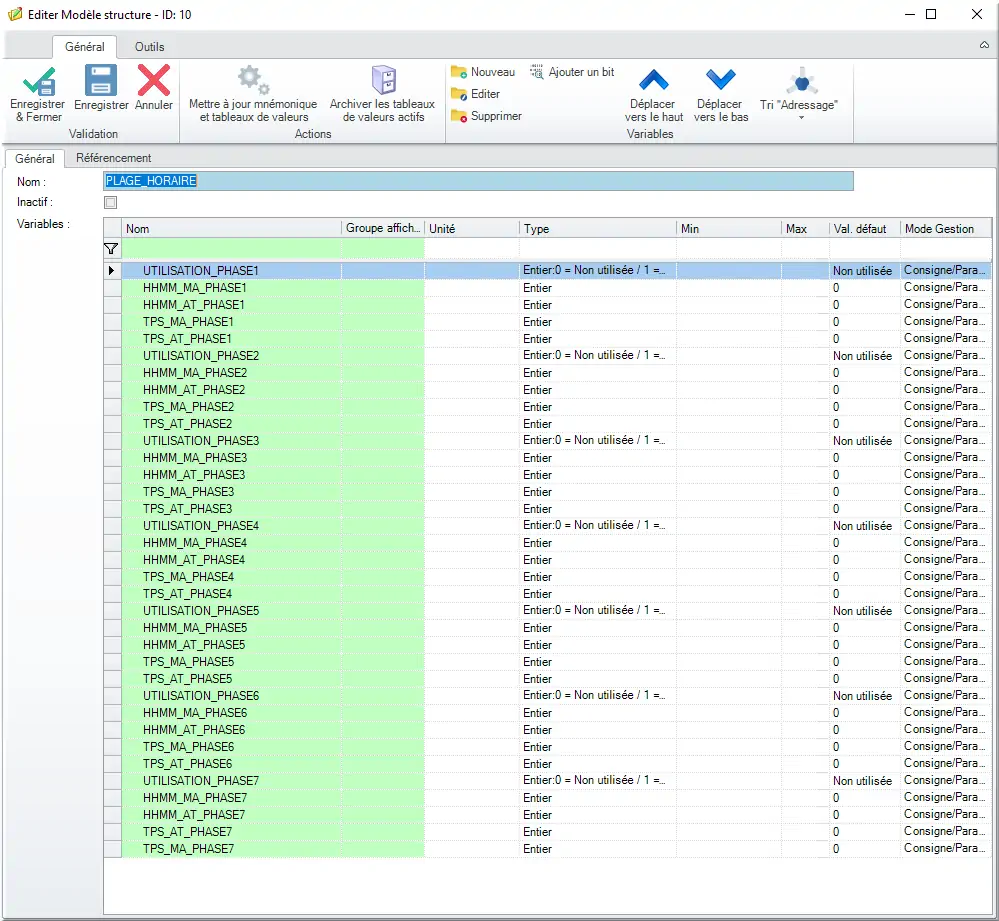Click the Nom filter cell in the filter row

(231, 249)
